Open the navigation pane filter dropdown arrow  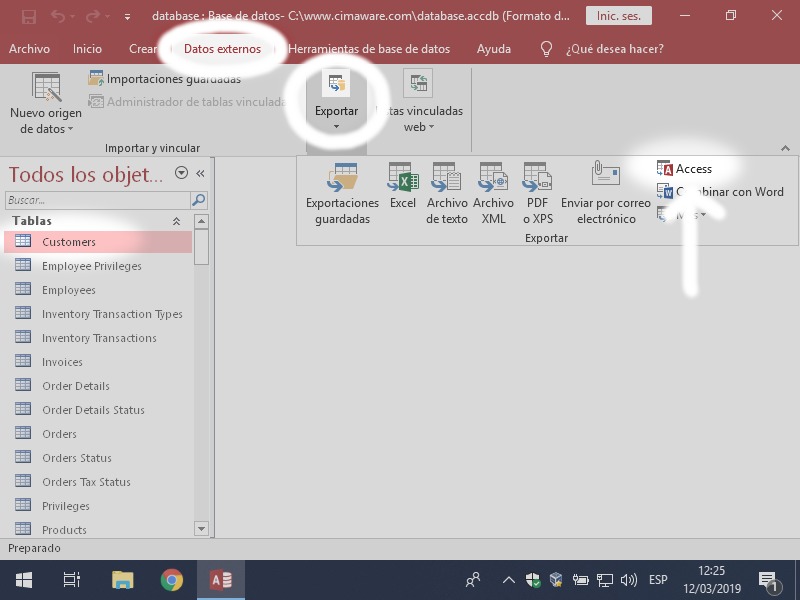181,173
